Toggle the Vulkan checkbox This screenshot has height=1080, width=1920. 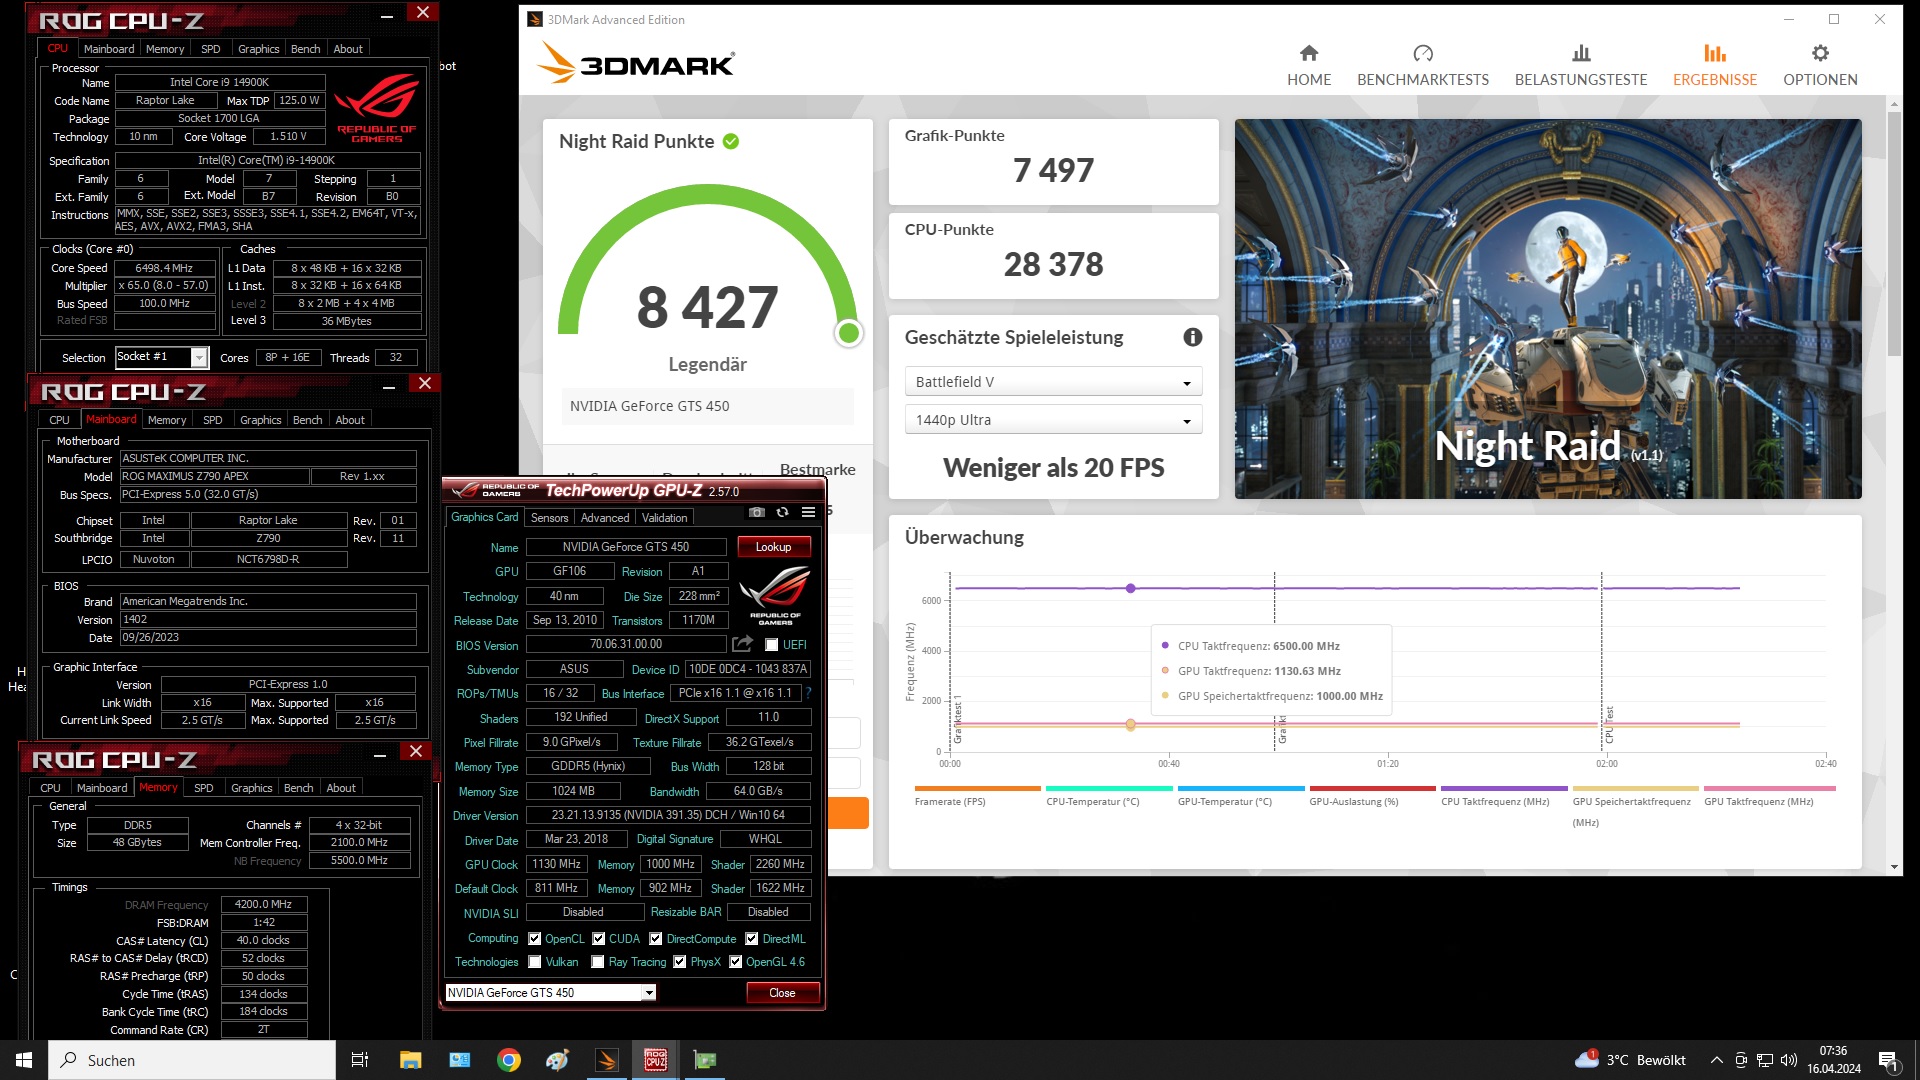535,962
